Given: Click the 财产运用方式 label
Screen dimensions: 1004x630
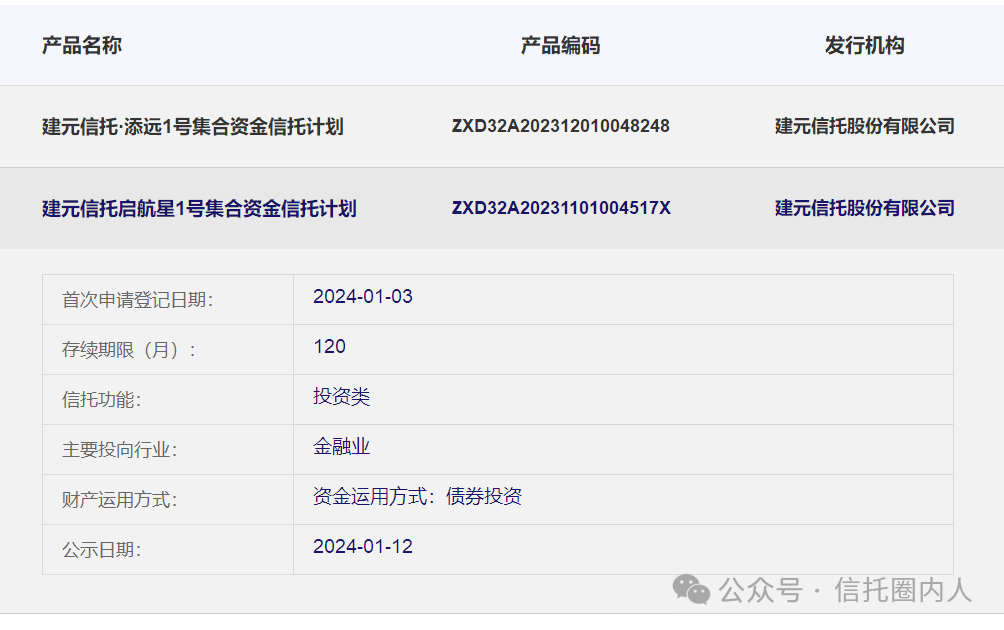Looking at the screenshot, I should point(119,499).
